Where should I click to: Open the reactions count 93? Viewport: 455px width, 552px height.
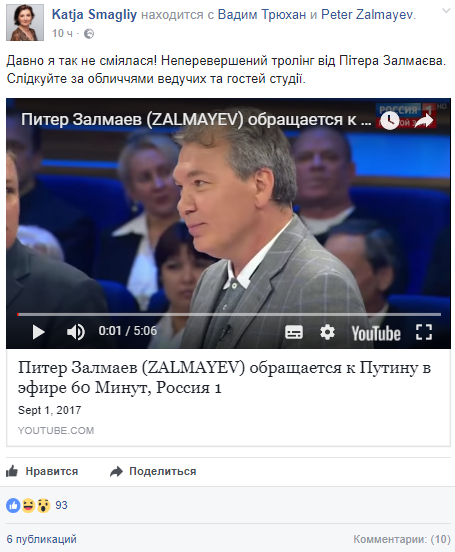61,505
